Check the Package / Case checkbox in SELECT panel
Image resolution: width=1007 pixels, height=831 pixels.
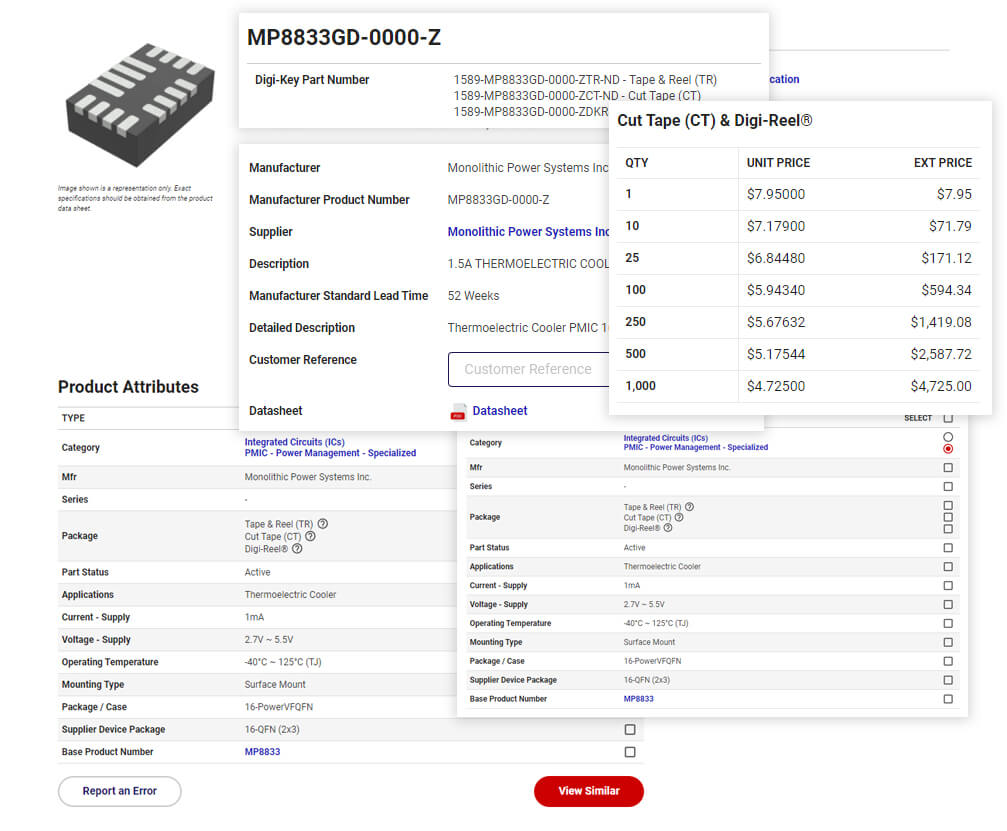pos(948,661)
